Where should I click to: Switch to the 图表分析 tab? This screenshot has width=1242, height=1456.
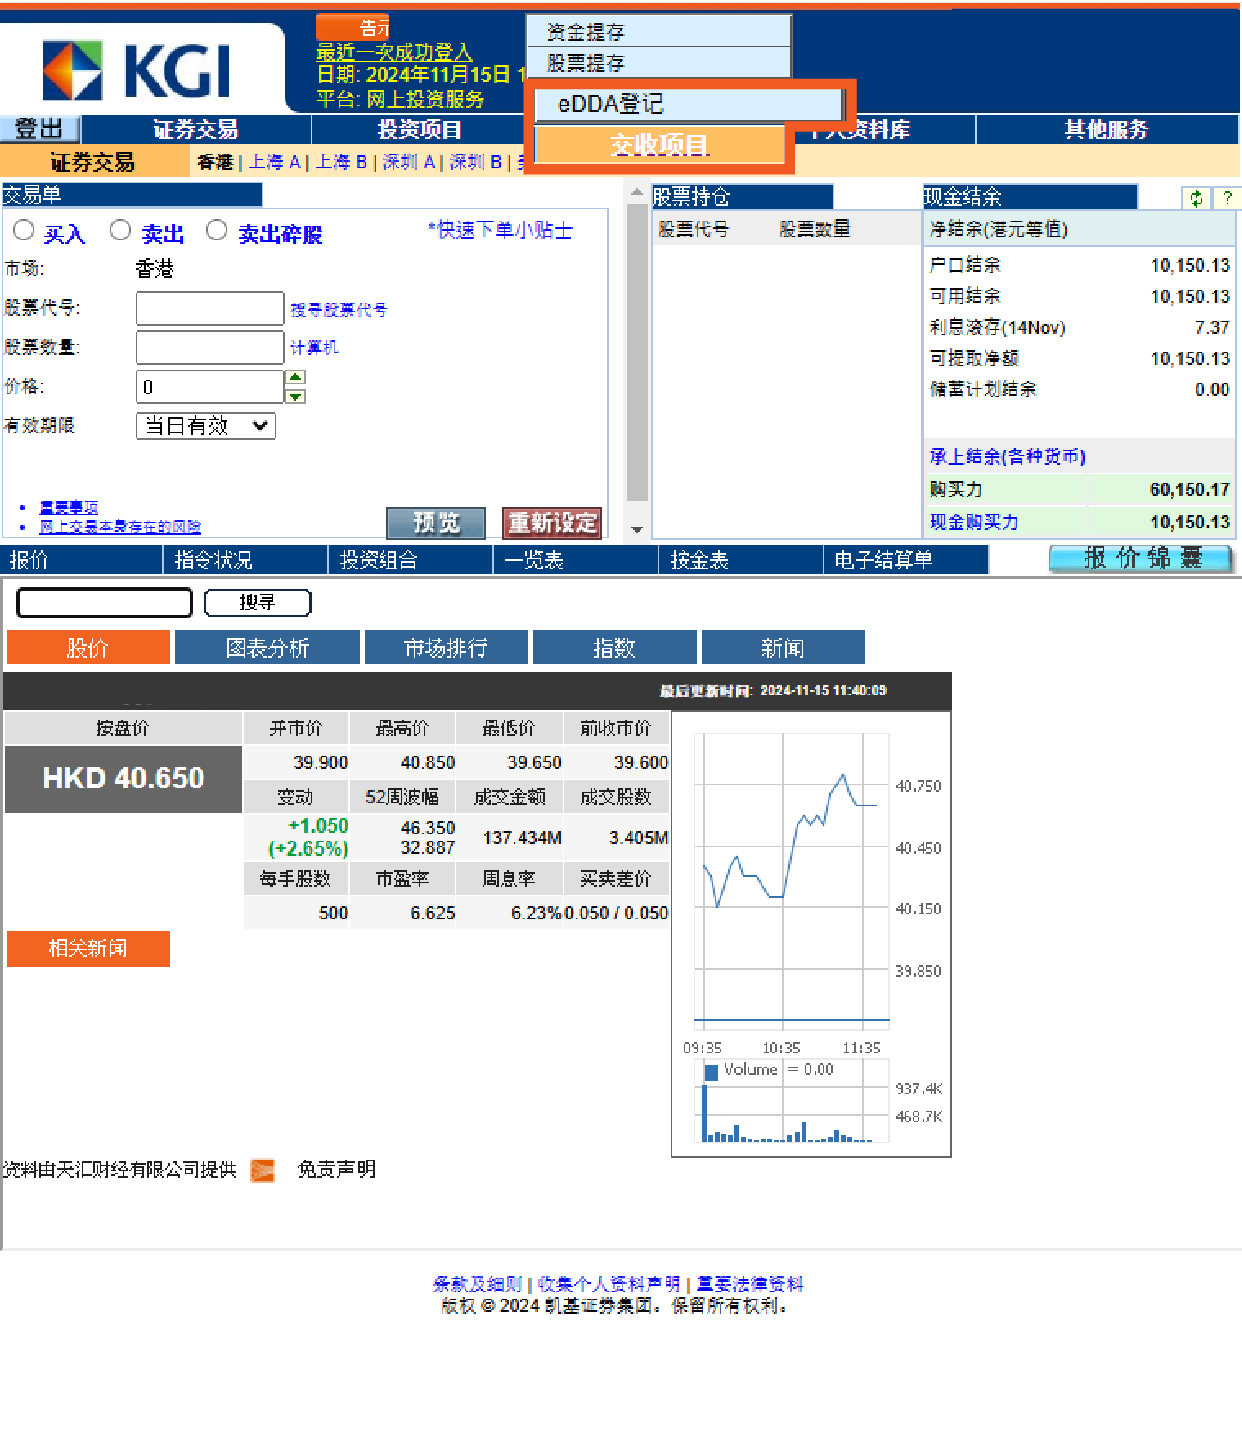pyautogui.click(x=267, y=648)
